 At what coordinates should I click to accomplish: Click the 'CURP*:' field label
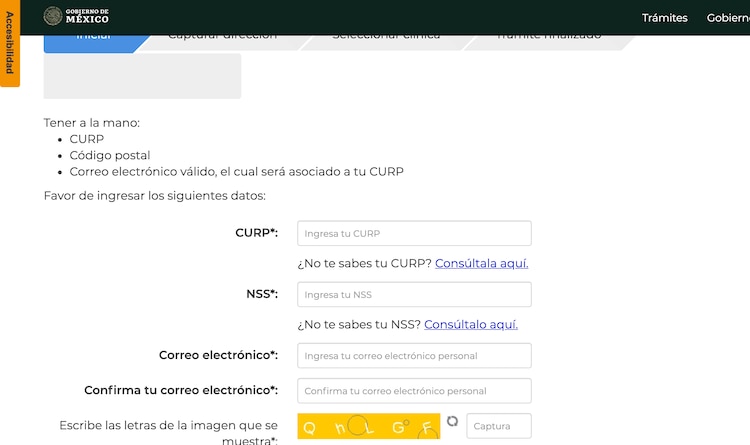coord(256,233)
